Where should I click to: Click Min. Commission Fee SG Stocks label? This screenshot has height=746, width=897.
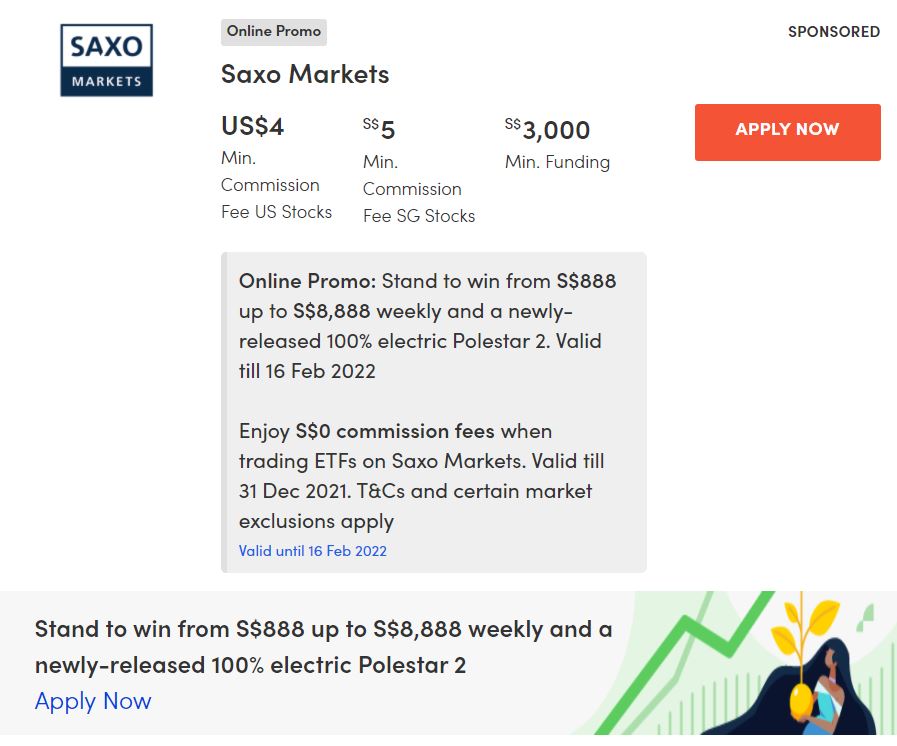pyautogui.click(x=418, y=189)
